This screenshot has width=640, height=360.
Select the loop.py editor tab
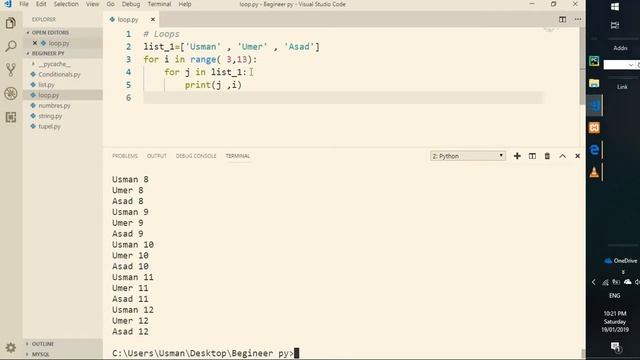tap(128, 19)
